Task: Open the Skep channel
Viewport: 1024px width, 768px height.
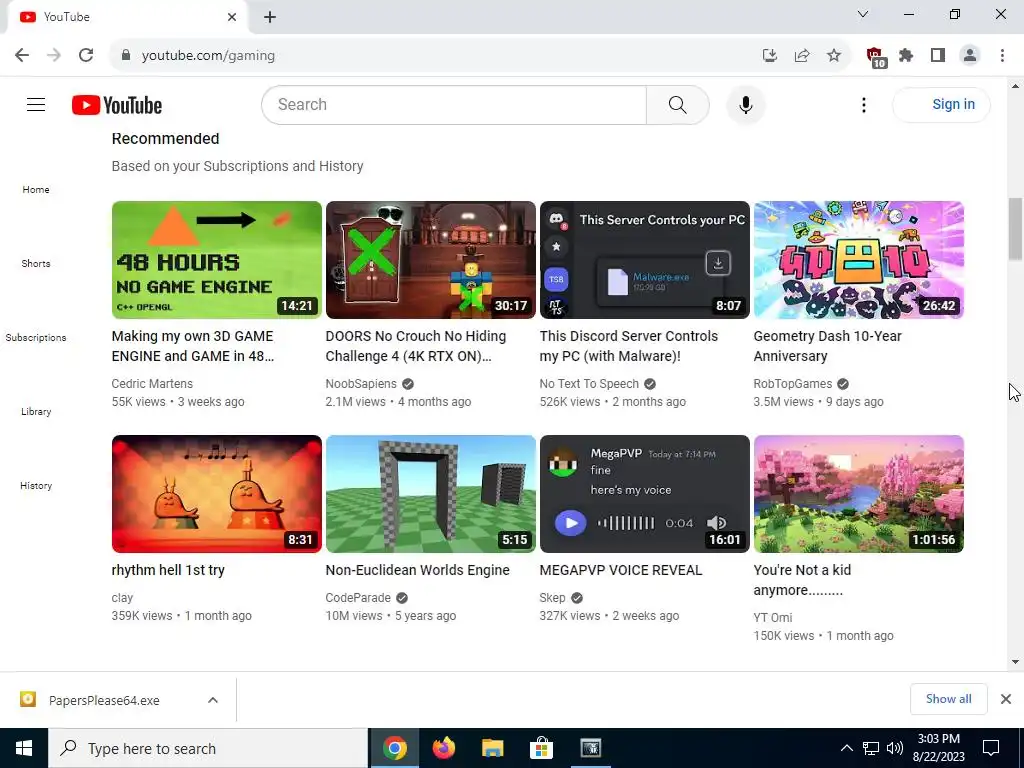Action: [552, 598]
